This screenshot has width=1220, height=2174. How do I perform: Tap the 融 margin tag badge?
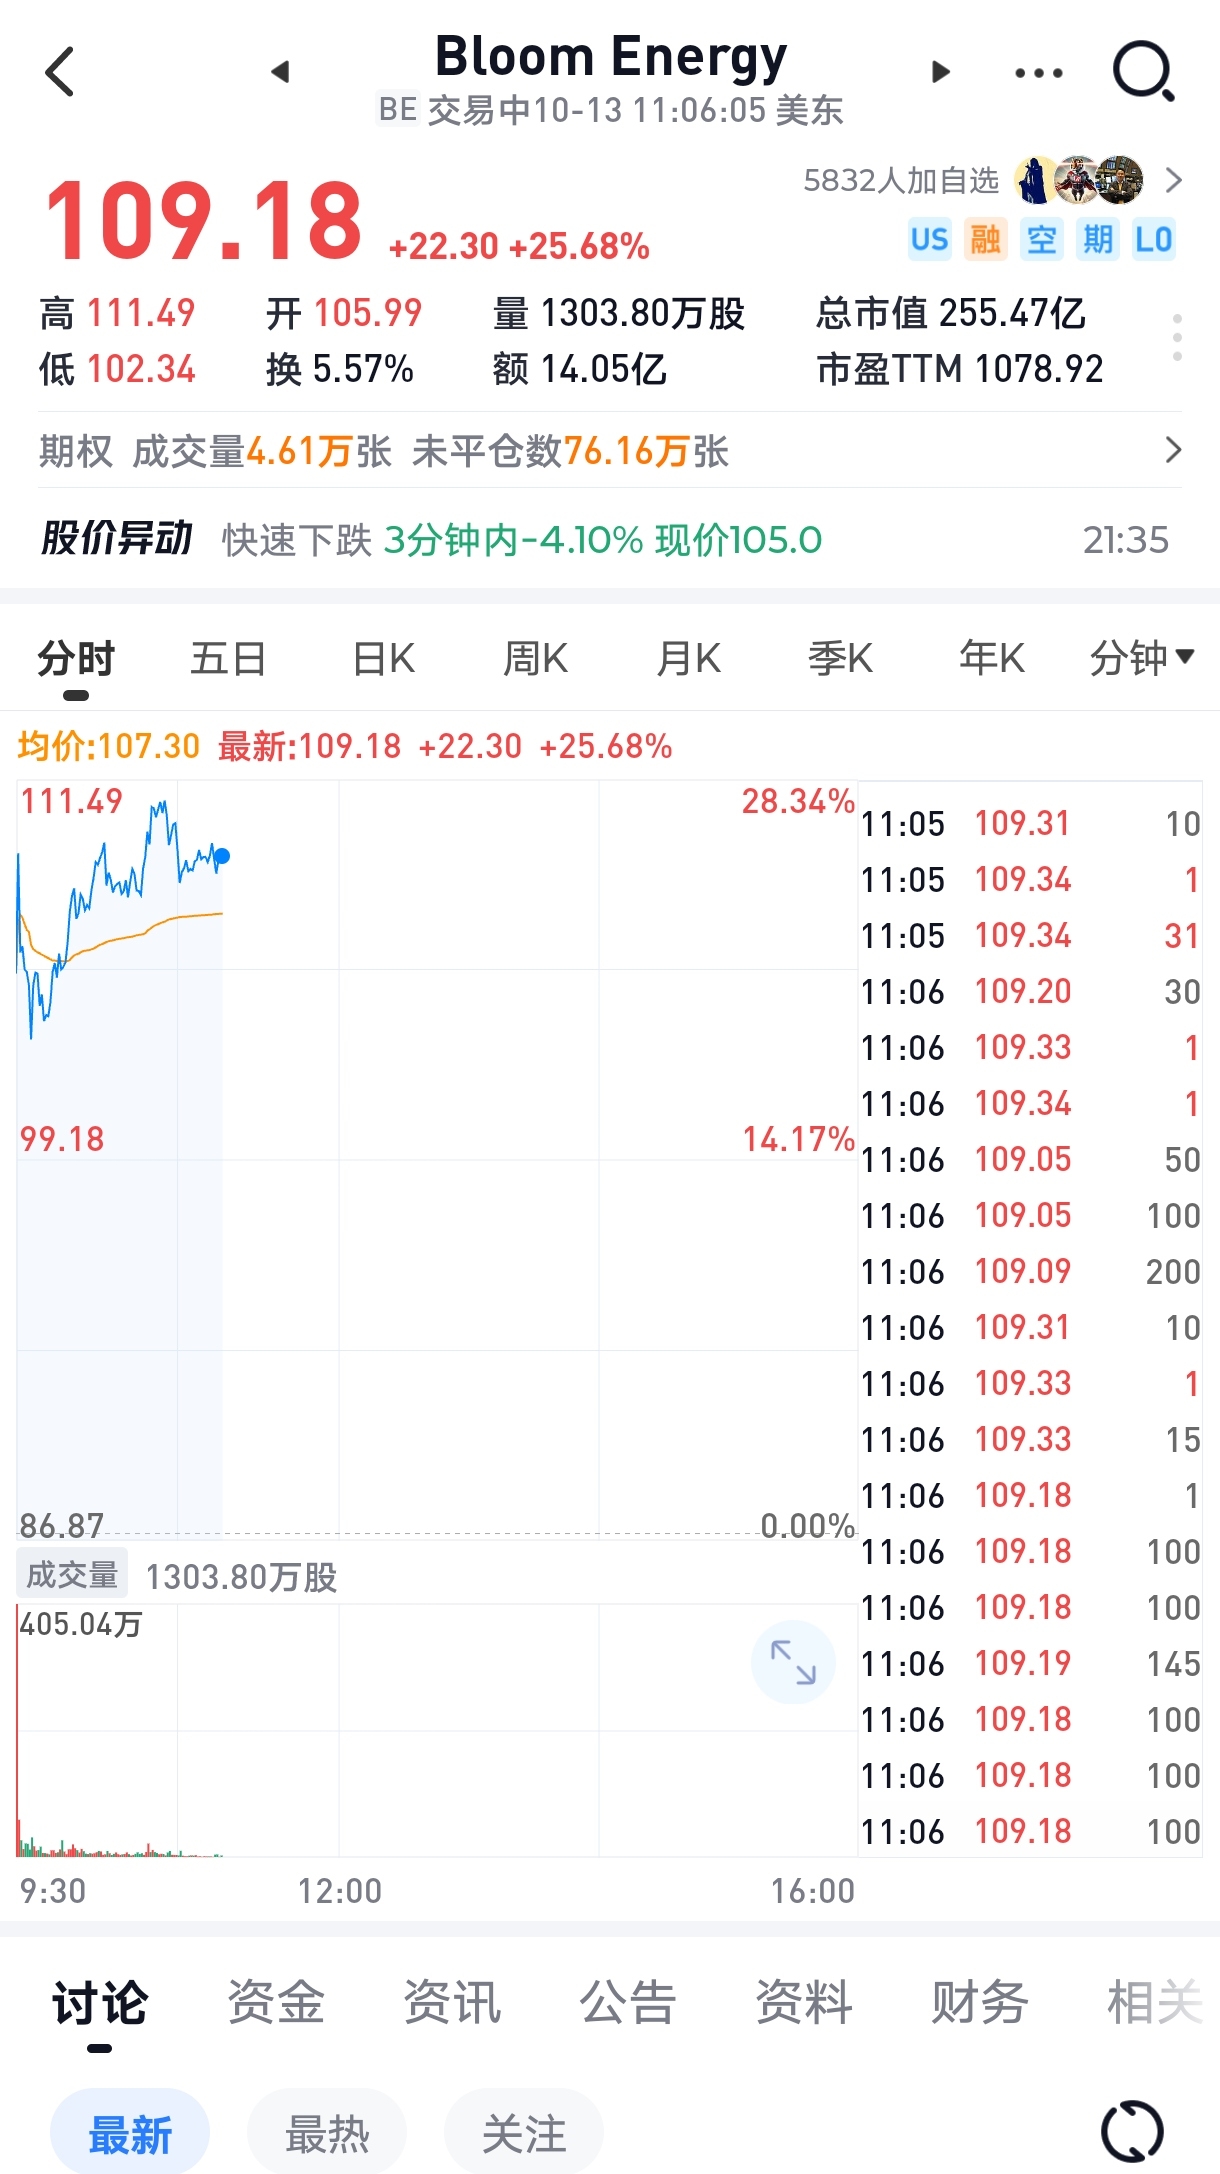(x=985, y=240)
